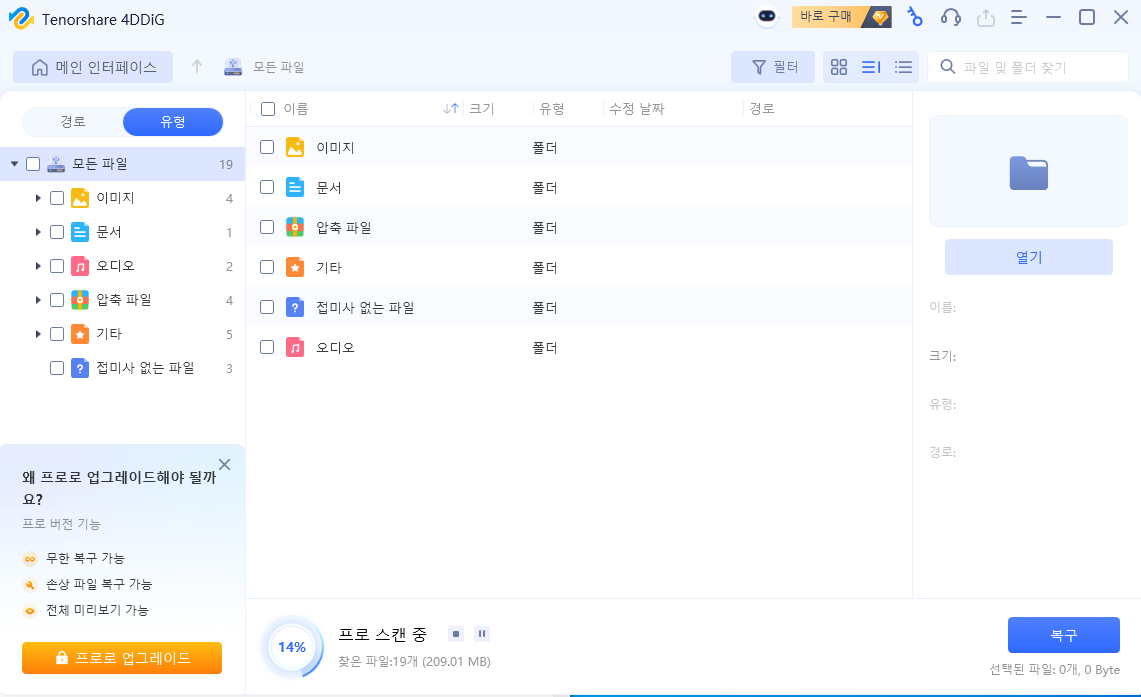Viewport: 1141px width, 697px height.
Task: Check the 압축 파일 tree checkbox
Action: (57, 300)
